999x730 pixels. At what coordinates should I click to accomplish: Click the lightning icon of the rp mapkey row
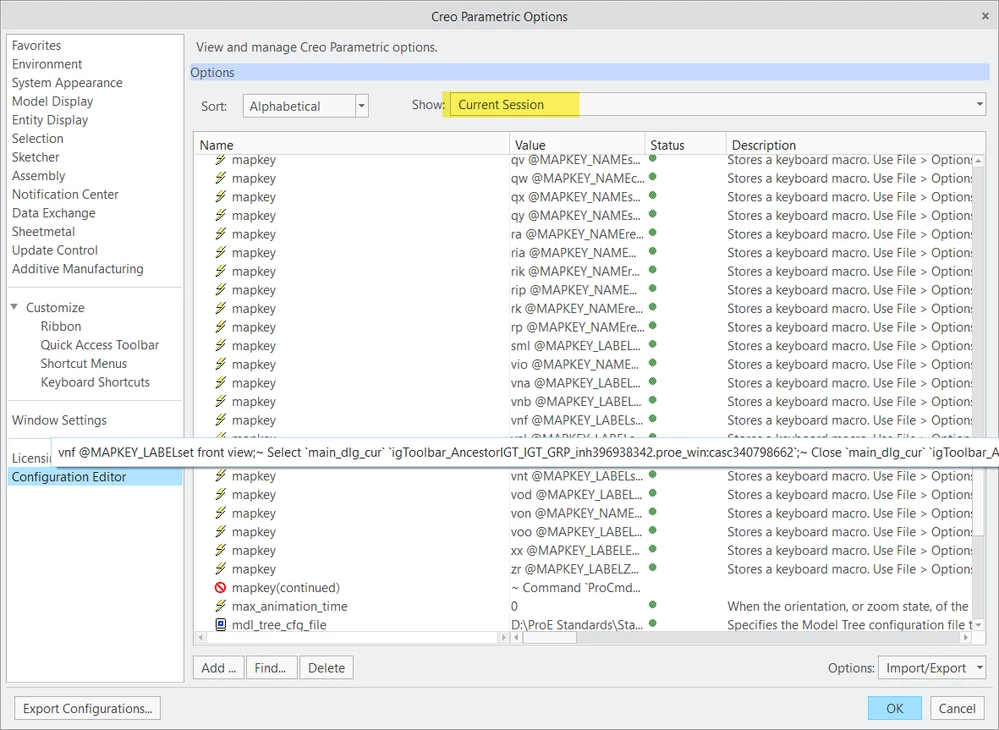coord(220,327)
